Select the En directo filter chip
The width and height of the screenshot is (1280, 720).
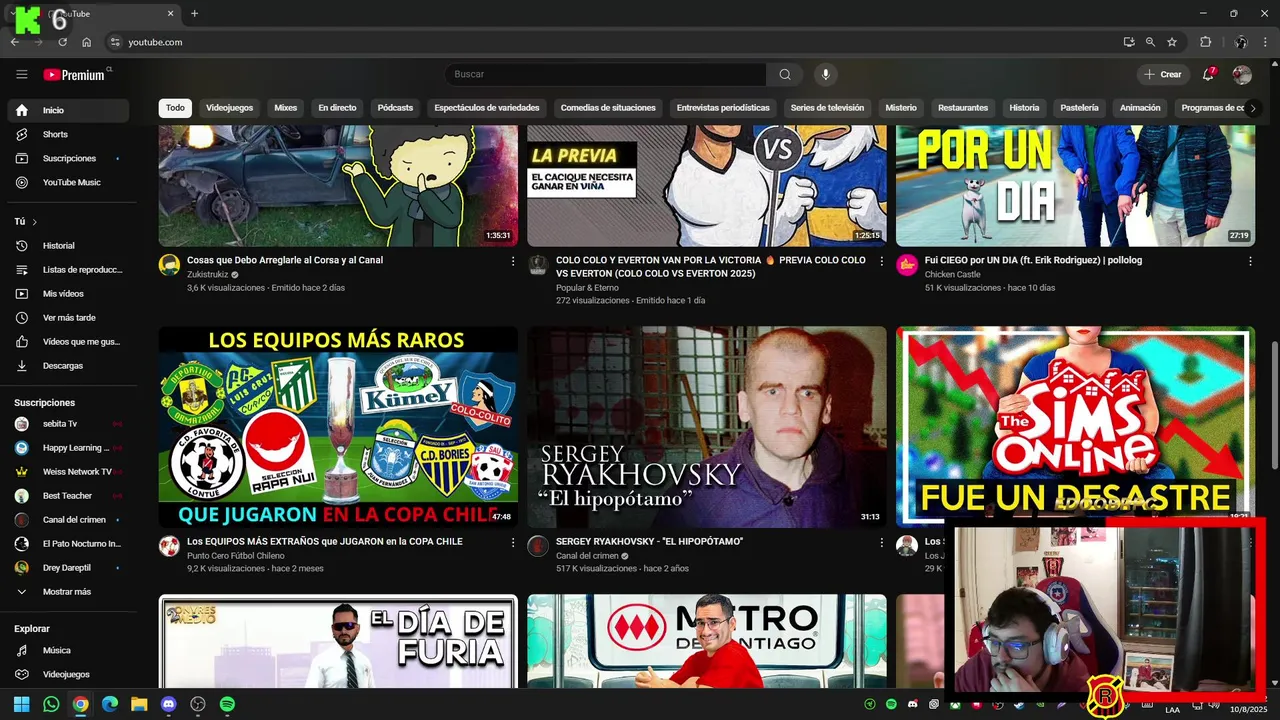(x=337, y=108)
